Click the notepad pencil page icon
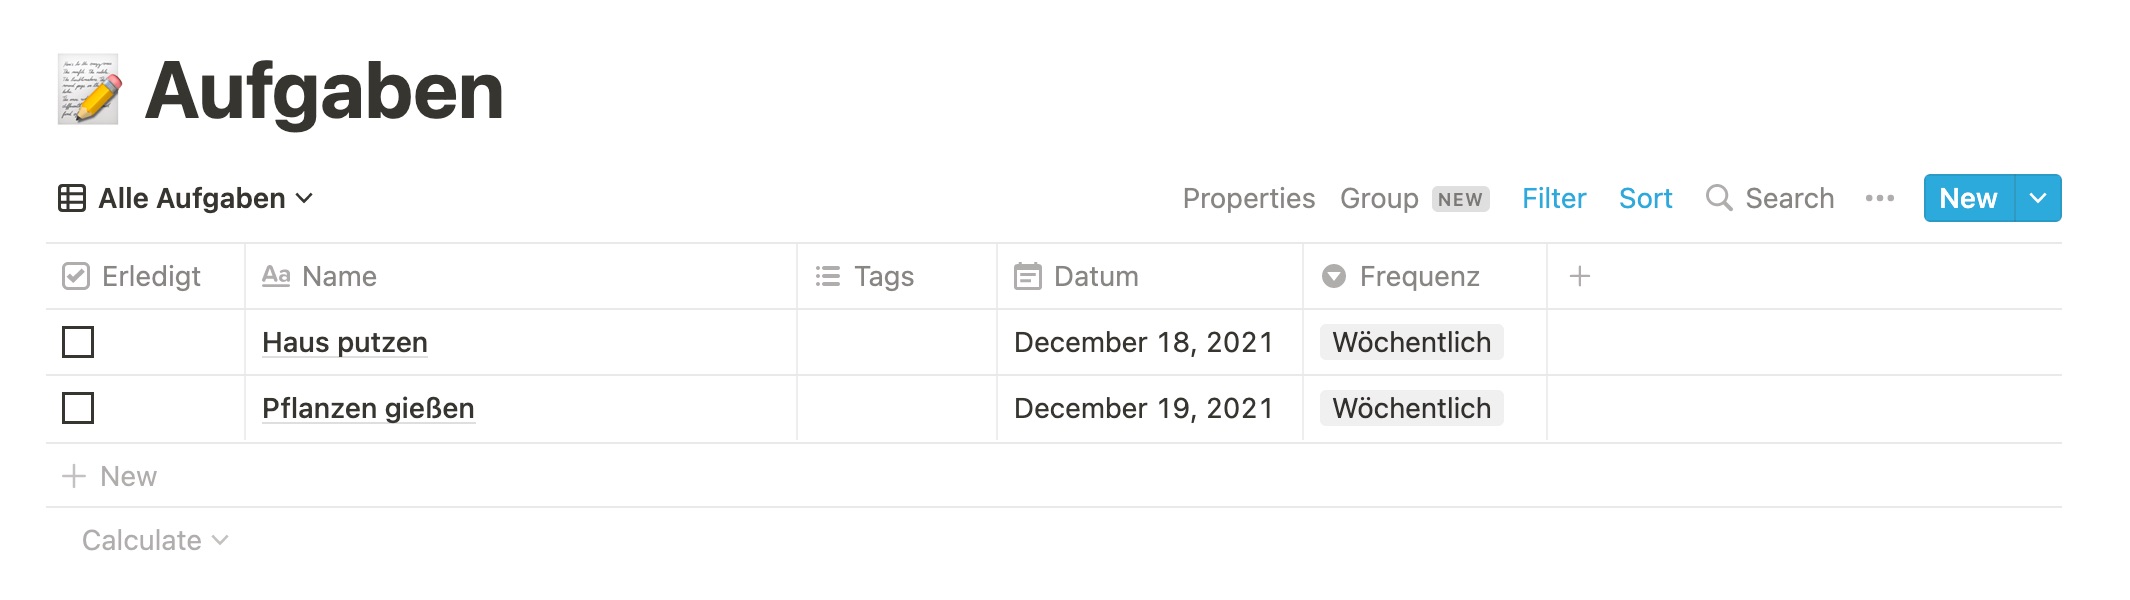Image resolution: width=2130 pixels, height=600 pixels. (89, 90)
